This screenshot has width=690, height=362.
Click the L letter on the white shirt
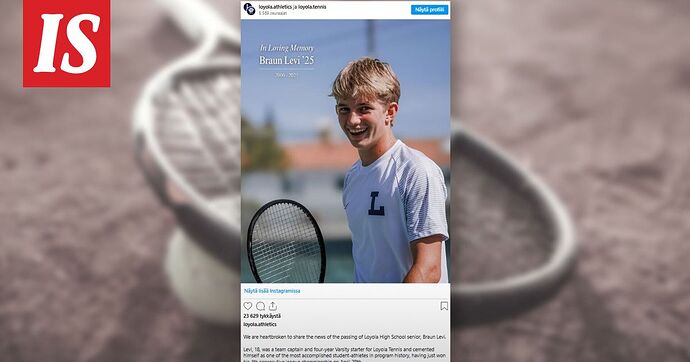376,204
